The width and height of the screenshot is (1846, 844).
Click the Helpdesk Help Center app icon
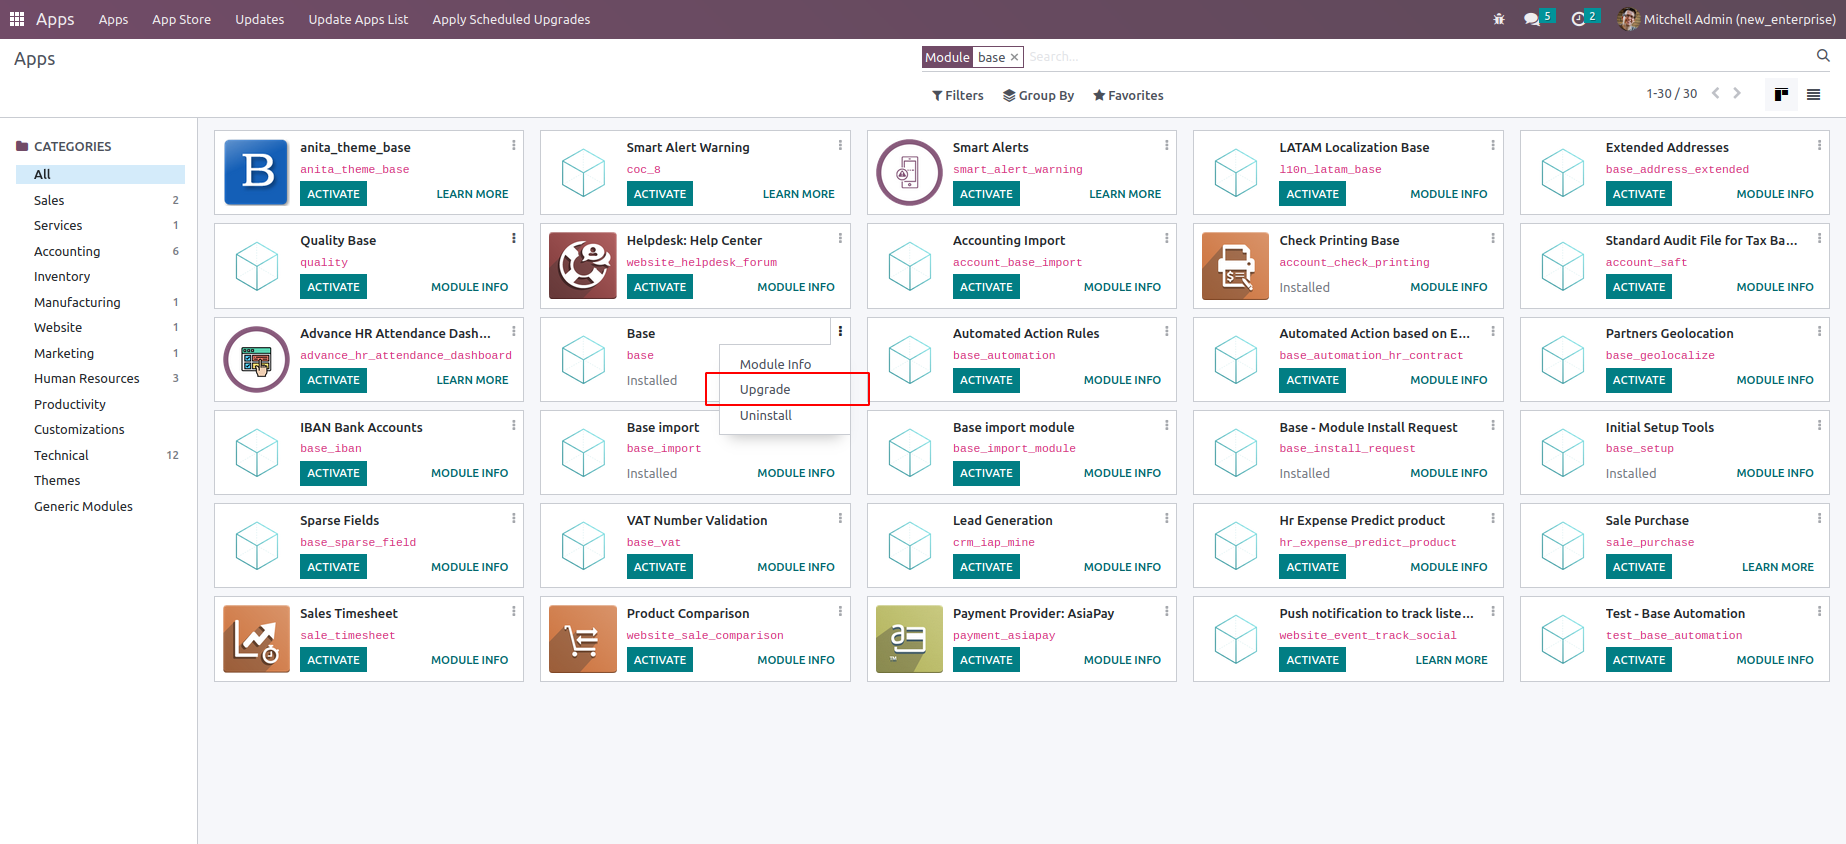point(583,265)
